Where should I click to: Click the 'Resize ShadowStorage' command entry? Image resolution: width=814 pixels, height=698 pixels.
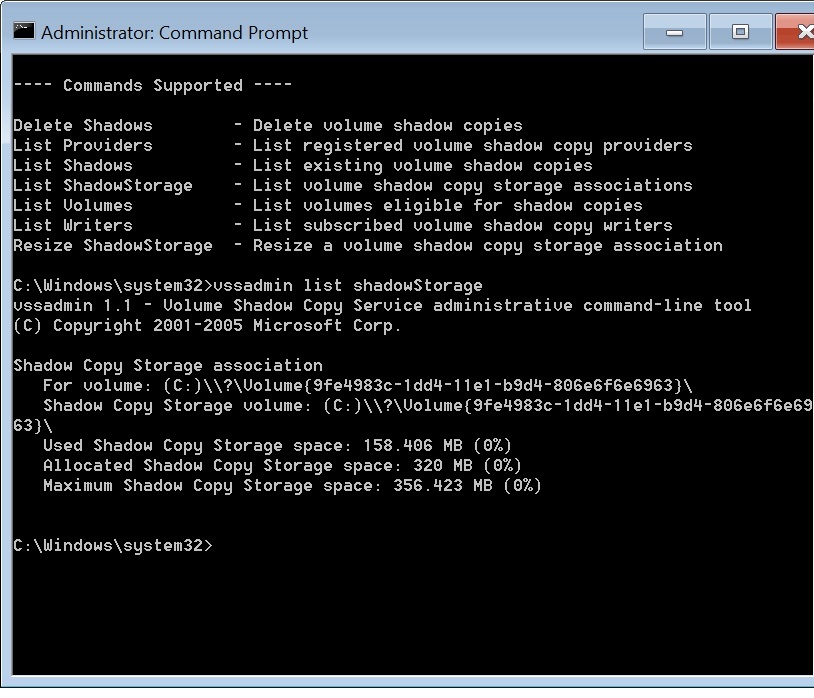pyautogui.click(x=113, y=245)
